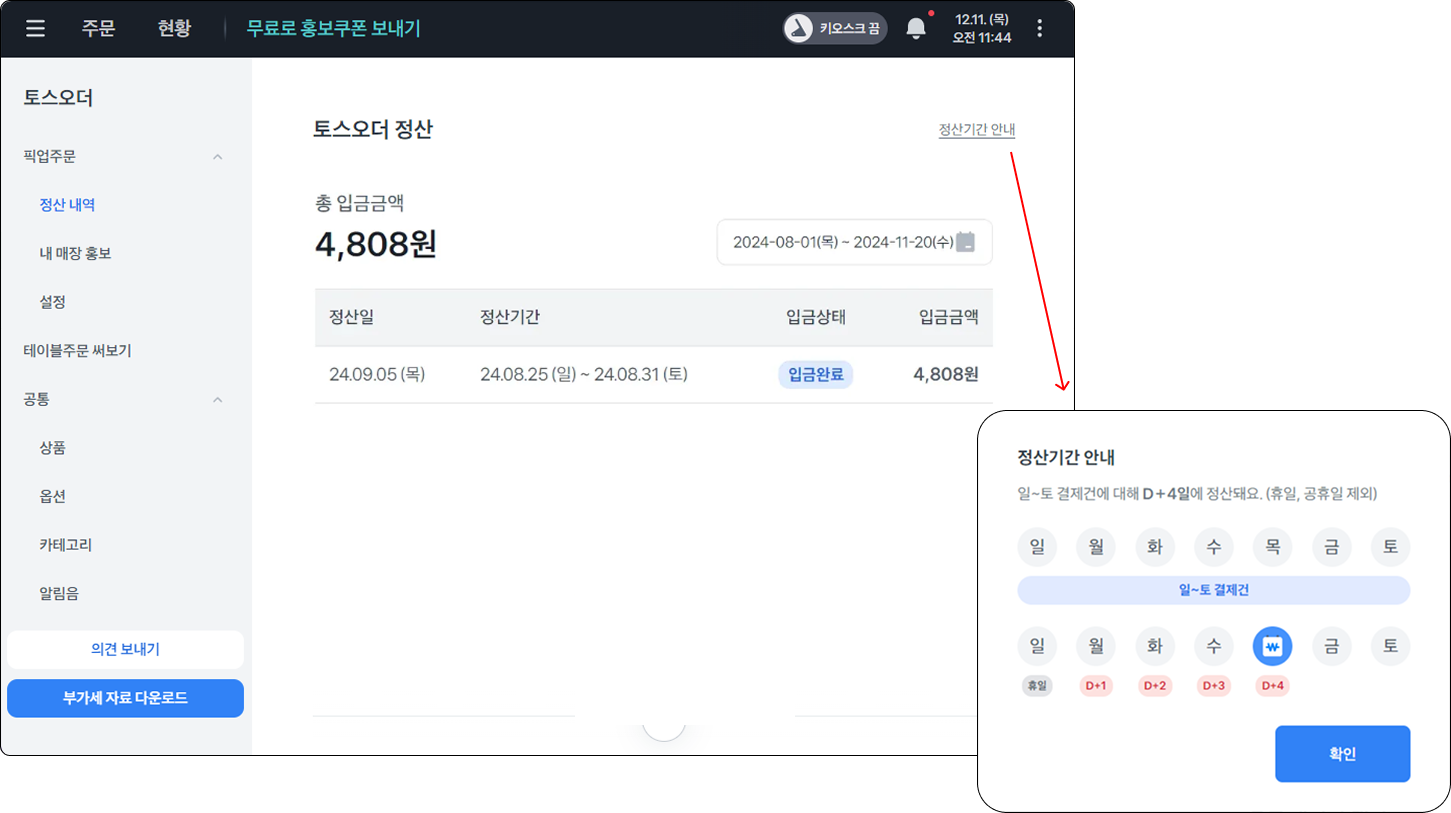
Task: Click the 토스오더 sidebar title
Action: coord(58,98)
